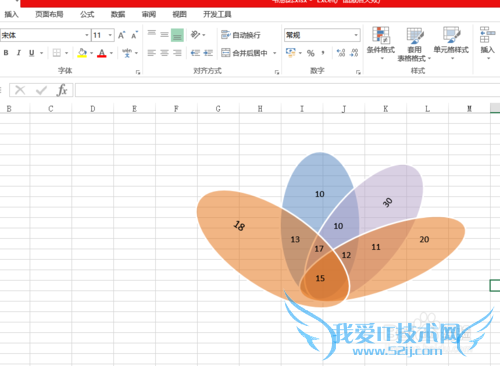The width and height of the screenshot is (500, 366).
Task: Click the Borders icon
Action: 57,53
